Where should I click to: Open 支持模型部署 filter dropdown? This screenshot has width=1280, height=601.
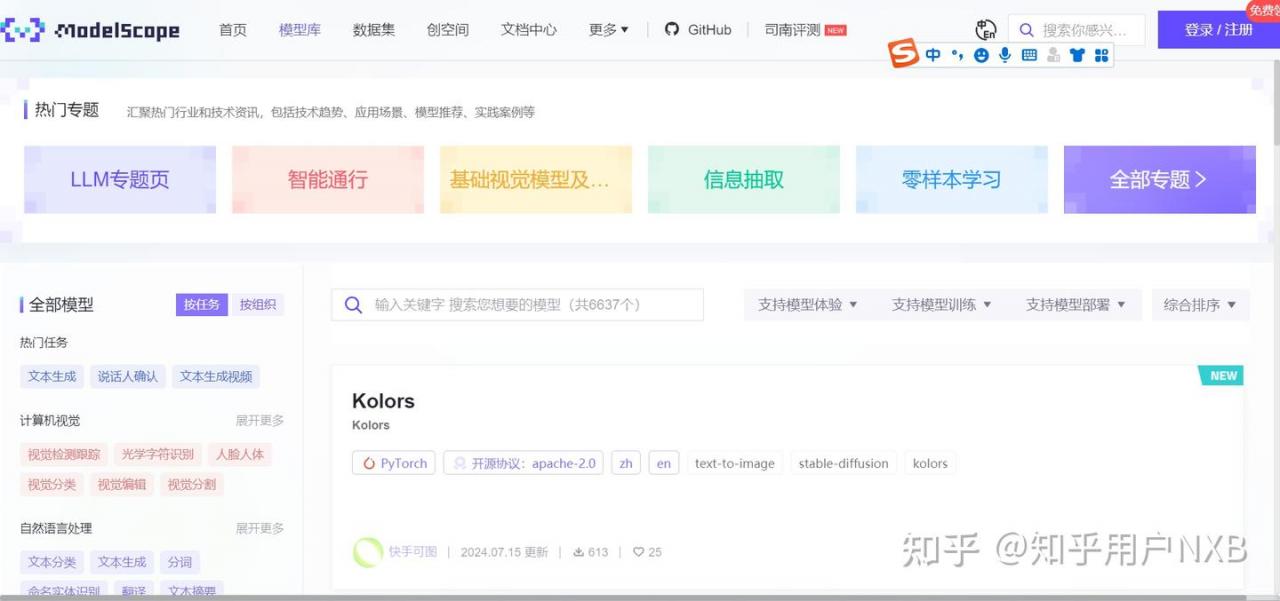pos(1076,305)
